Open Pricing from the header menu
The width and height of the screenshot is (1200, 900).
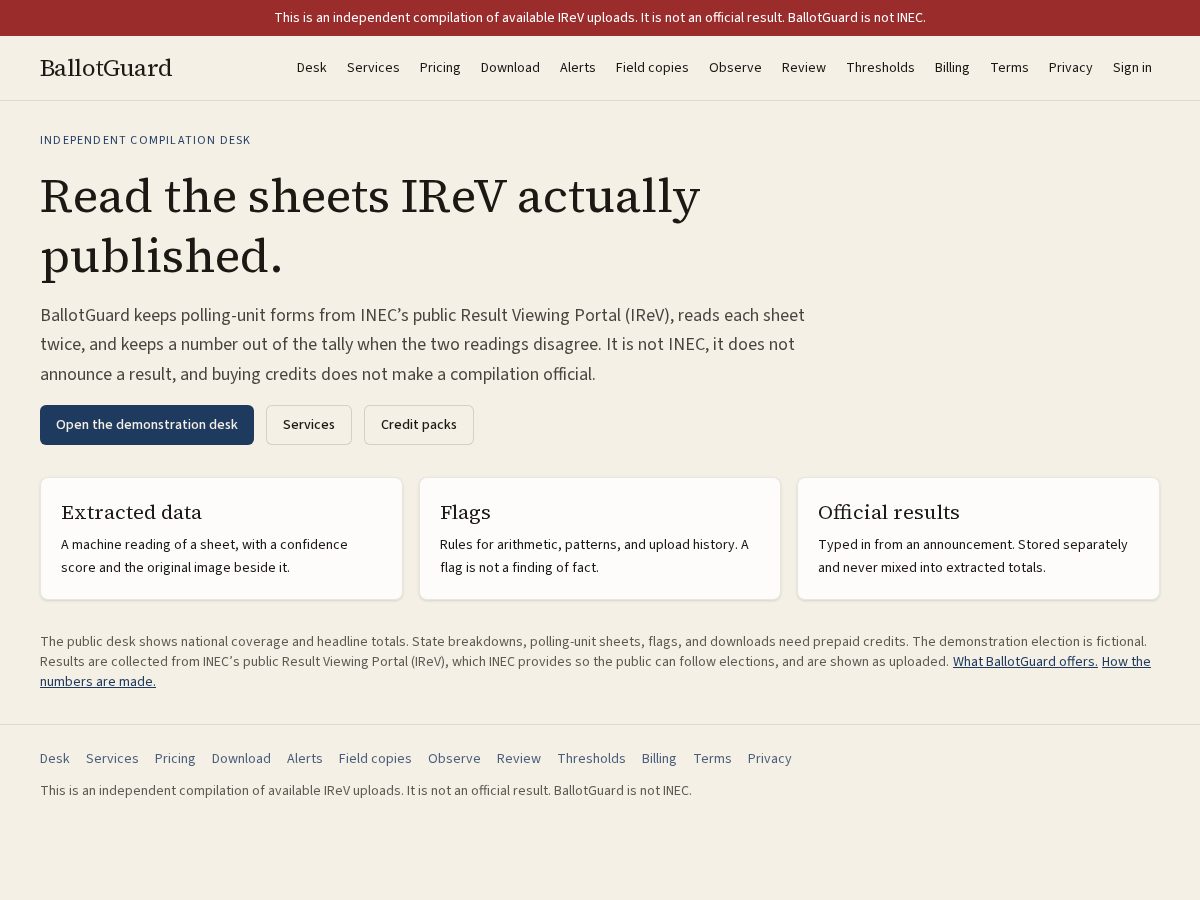[x=440, y=67]
